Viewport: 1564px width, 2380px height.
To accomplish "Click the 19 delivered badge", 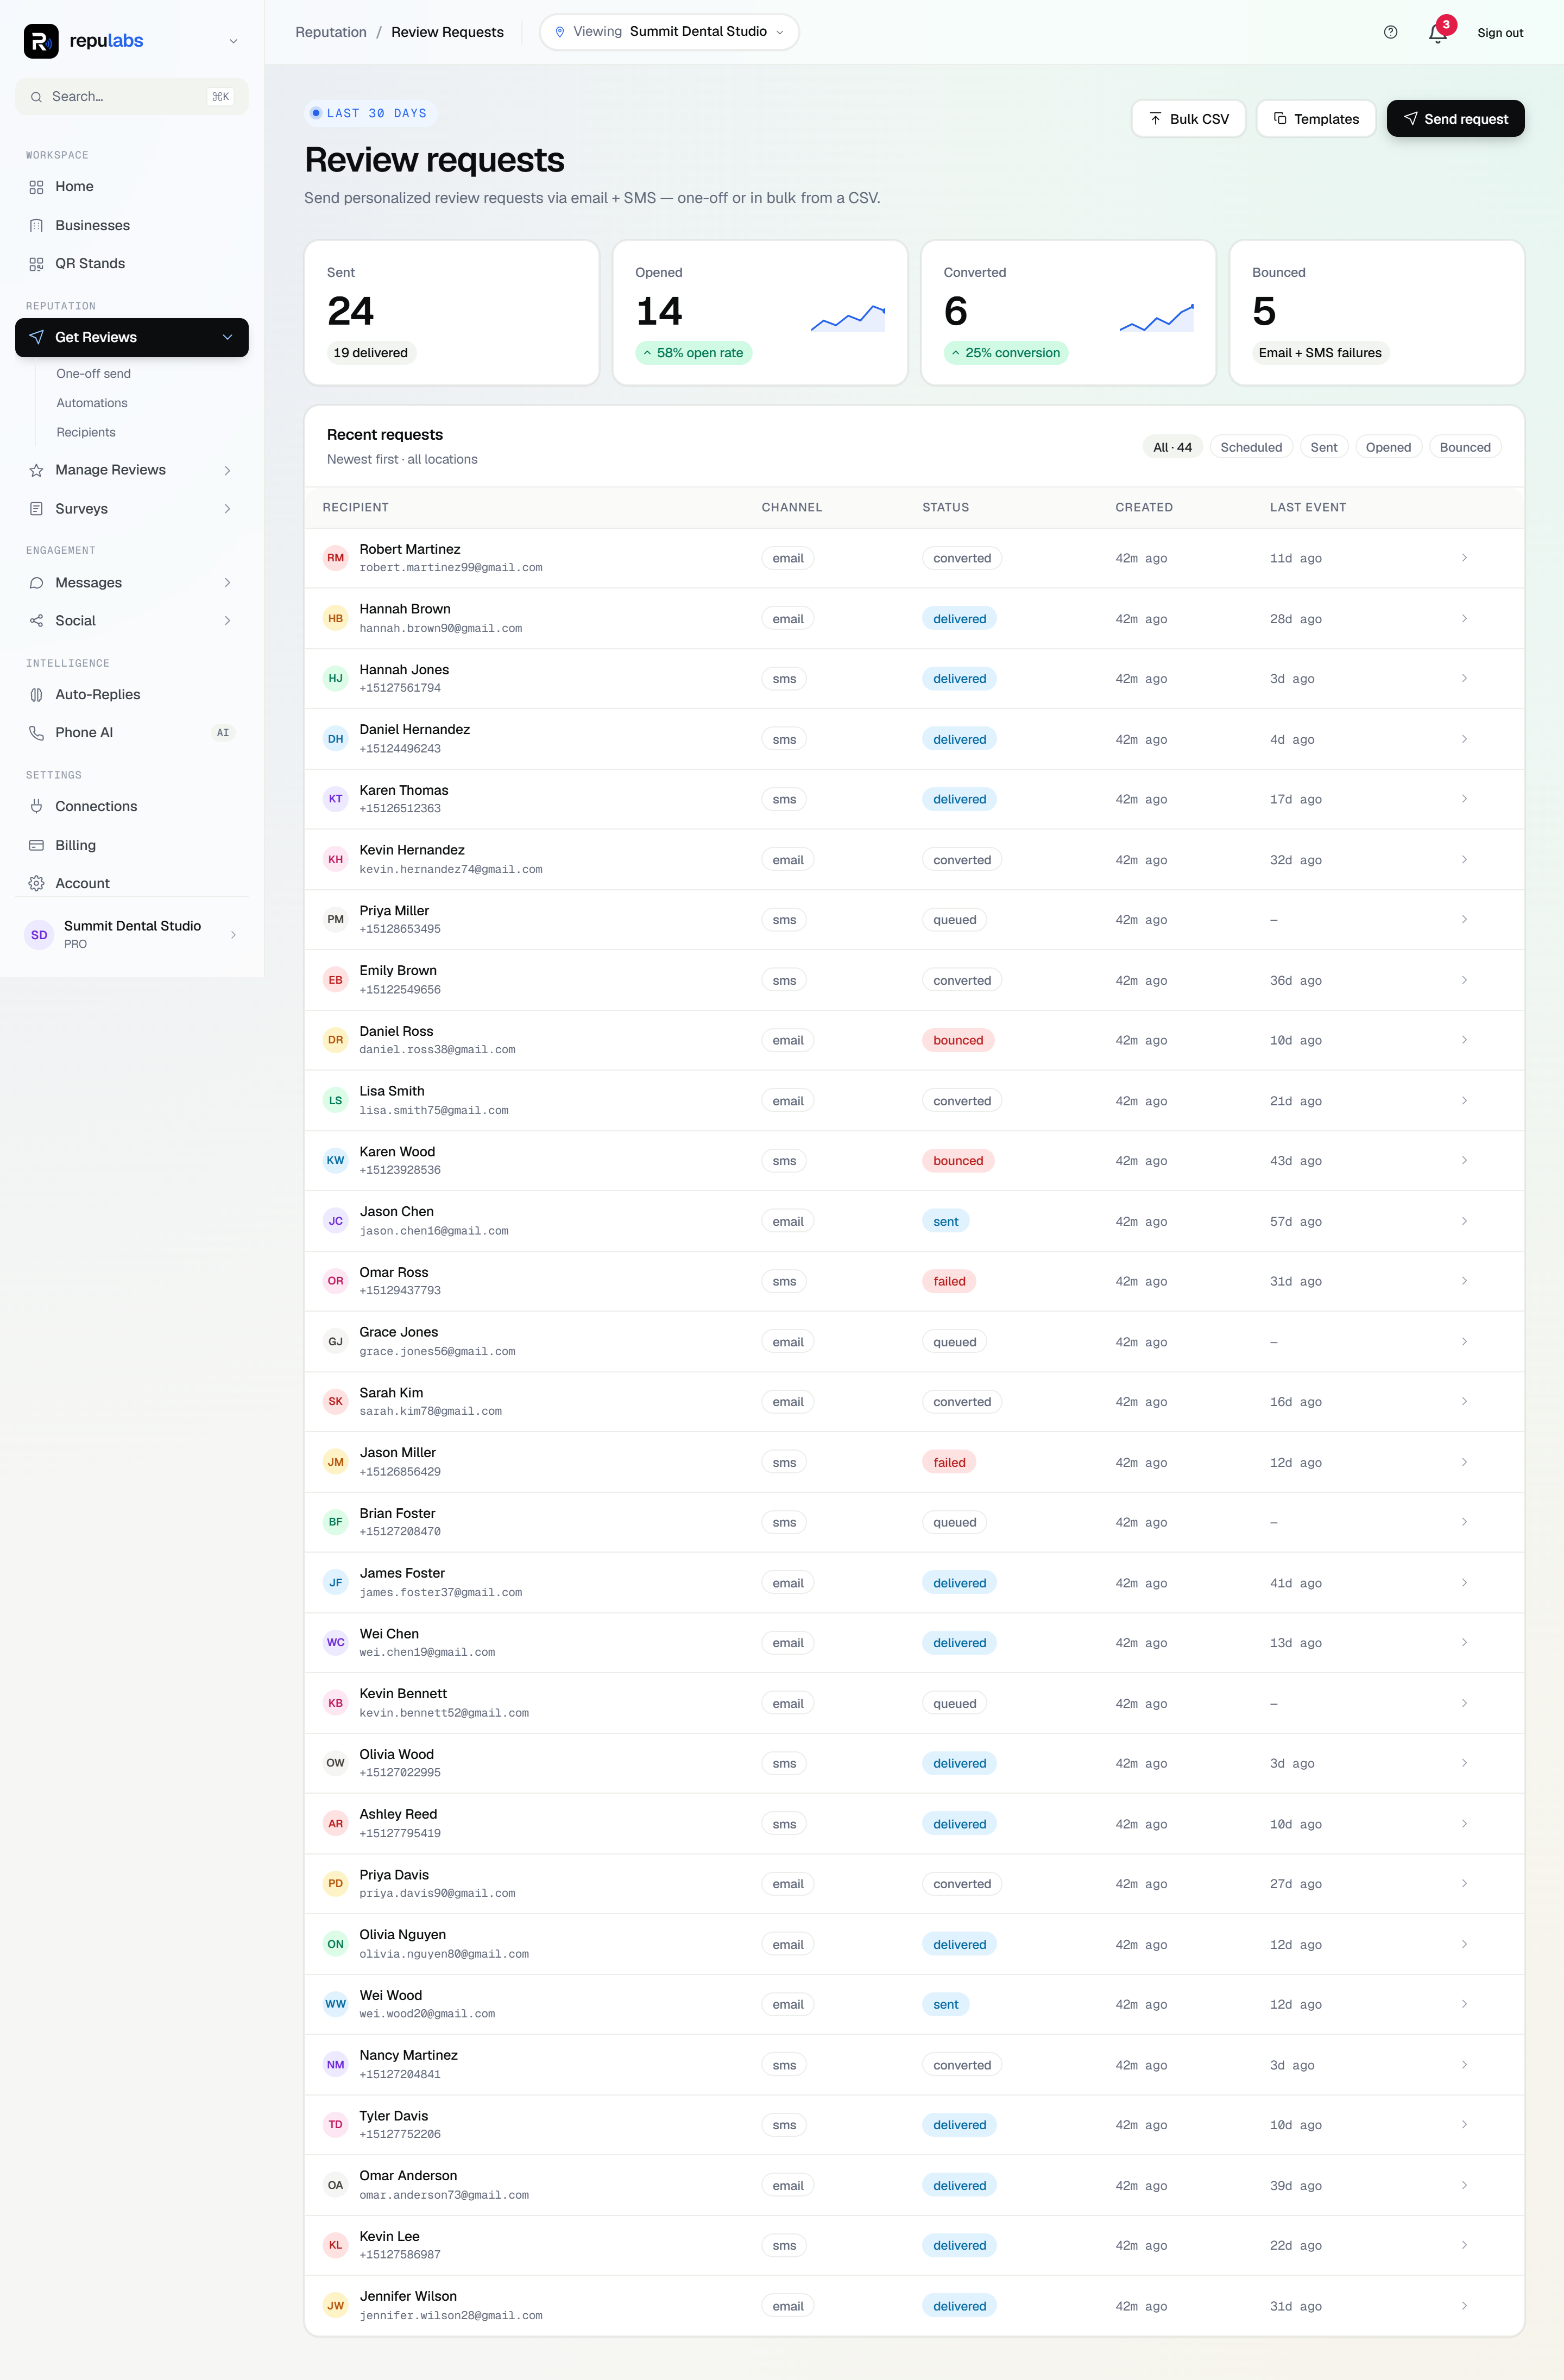I will click(x=371, y=353).
